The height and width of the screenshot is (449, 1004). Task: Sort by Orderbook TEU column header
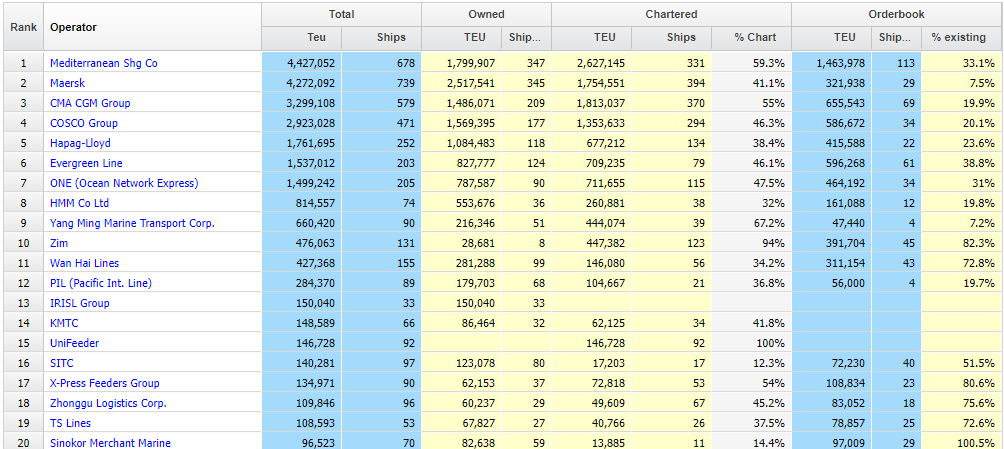(x=832, y=38)
